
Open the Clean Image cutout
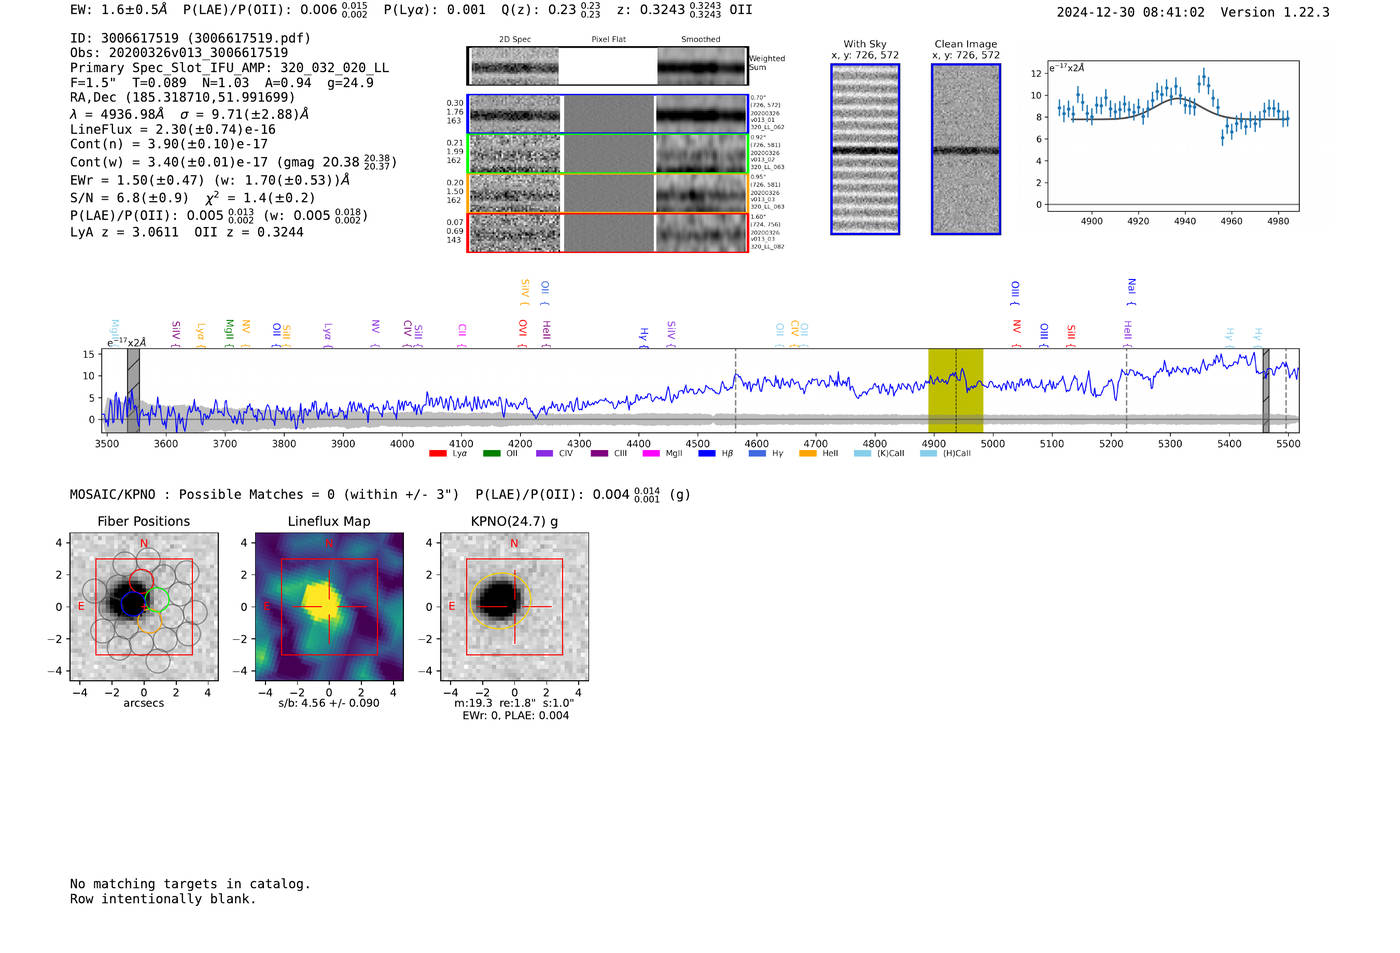[x=966, y=149]
